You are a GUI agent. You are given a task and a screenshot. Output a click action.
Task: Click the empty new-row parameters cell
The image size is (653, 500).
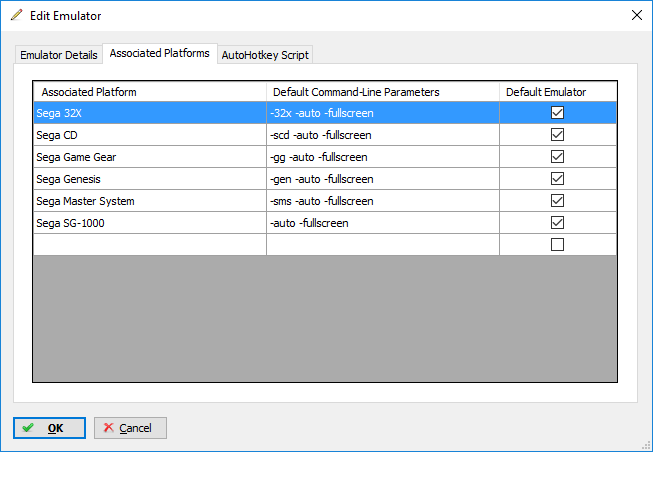click(383, 244)
